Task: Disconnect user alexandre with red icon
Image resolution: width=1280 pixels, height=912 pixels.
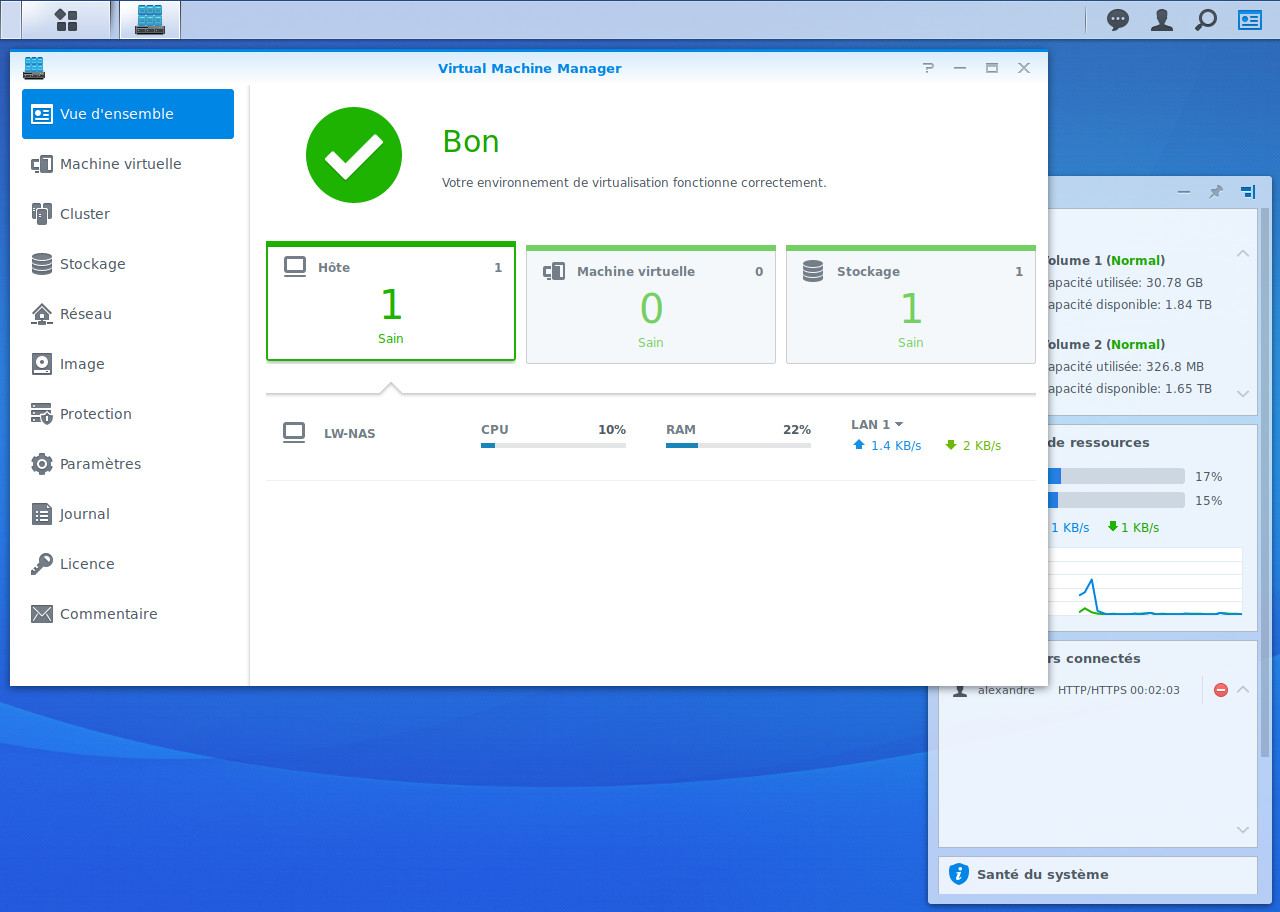Action: [1220, 690]
